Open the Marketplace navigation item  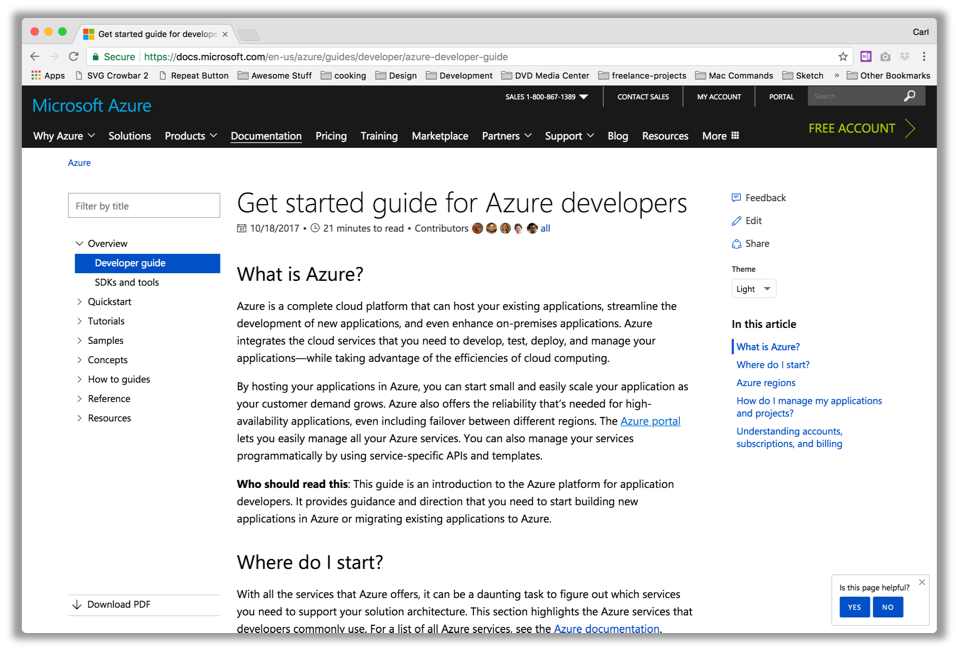[x=440, y=135]
